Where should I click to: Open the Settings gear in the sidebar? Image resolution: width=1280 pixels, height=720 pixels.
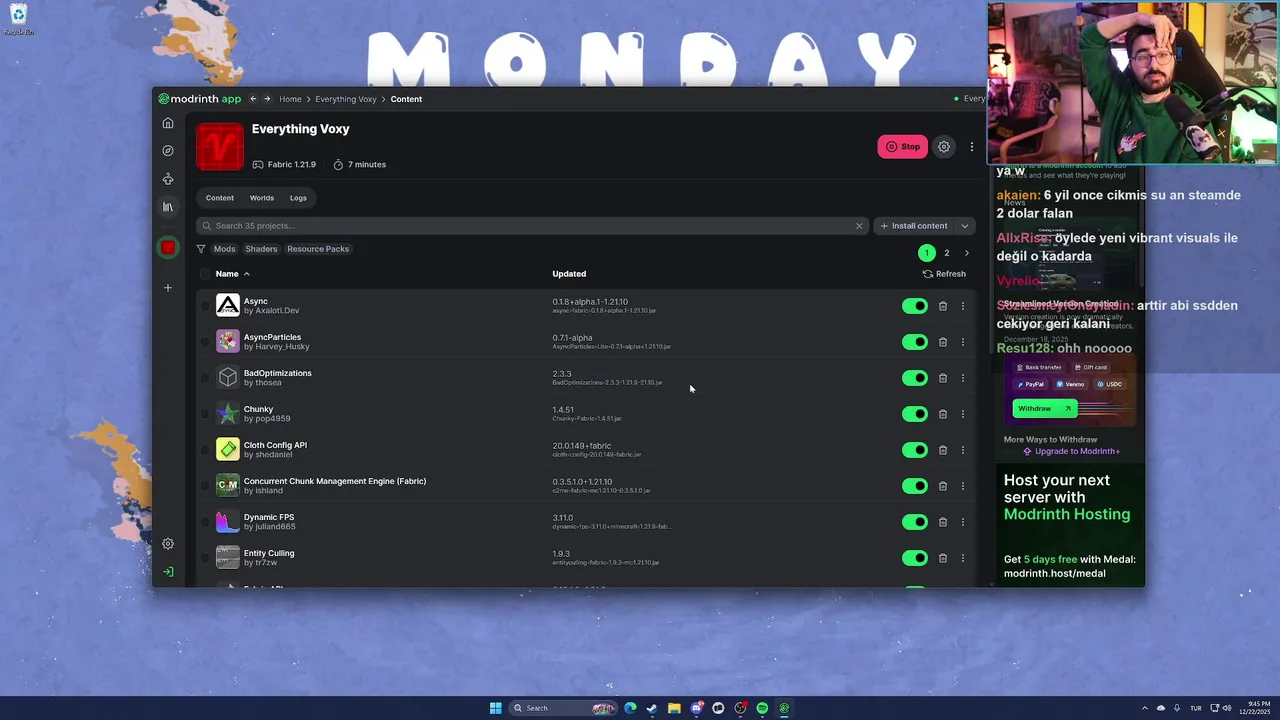[x=168, y=544]
